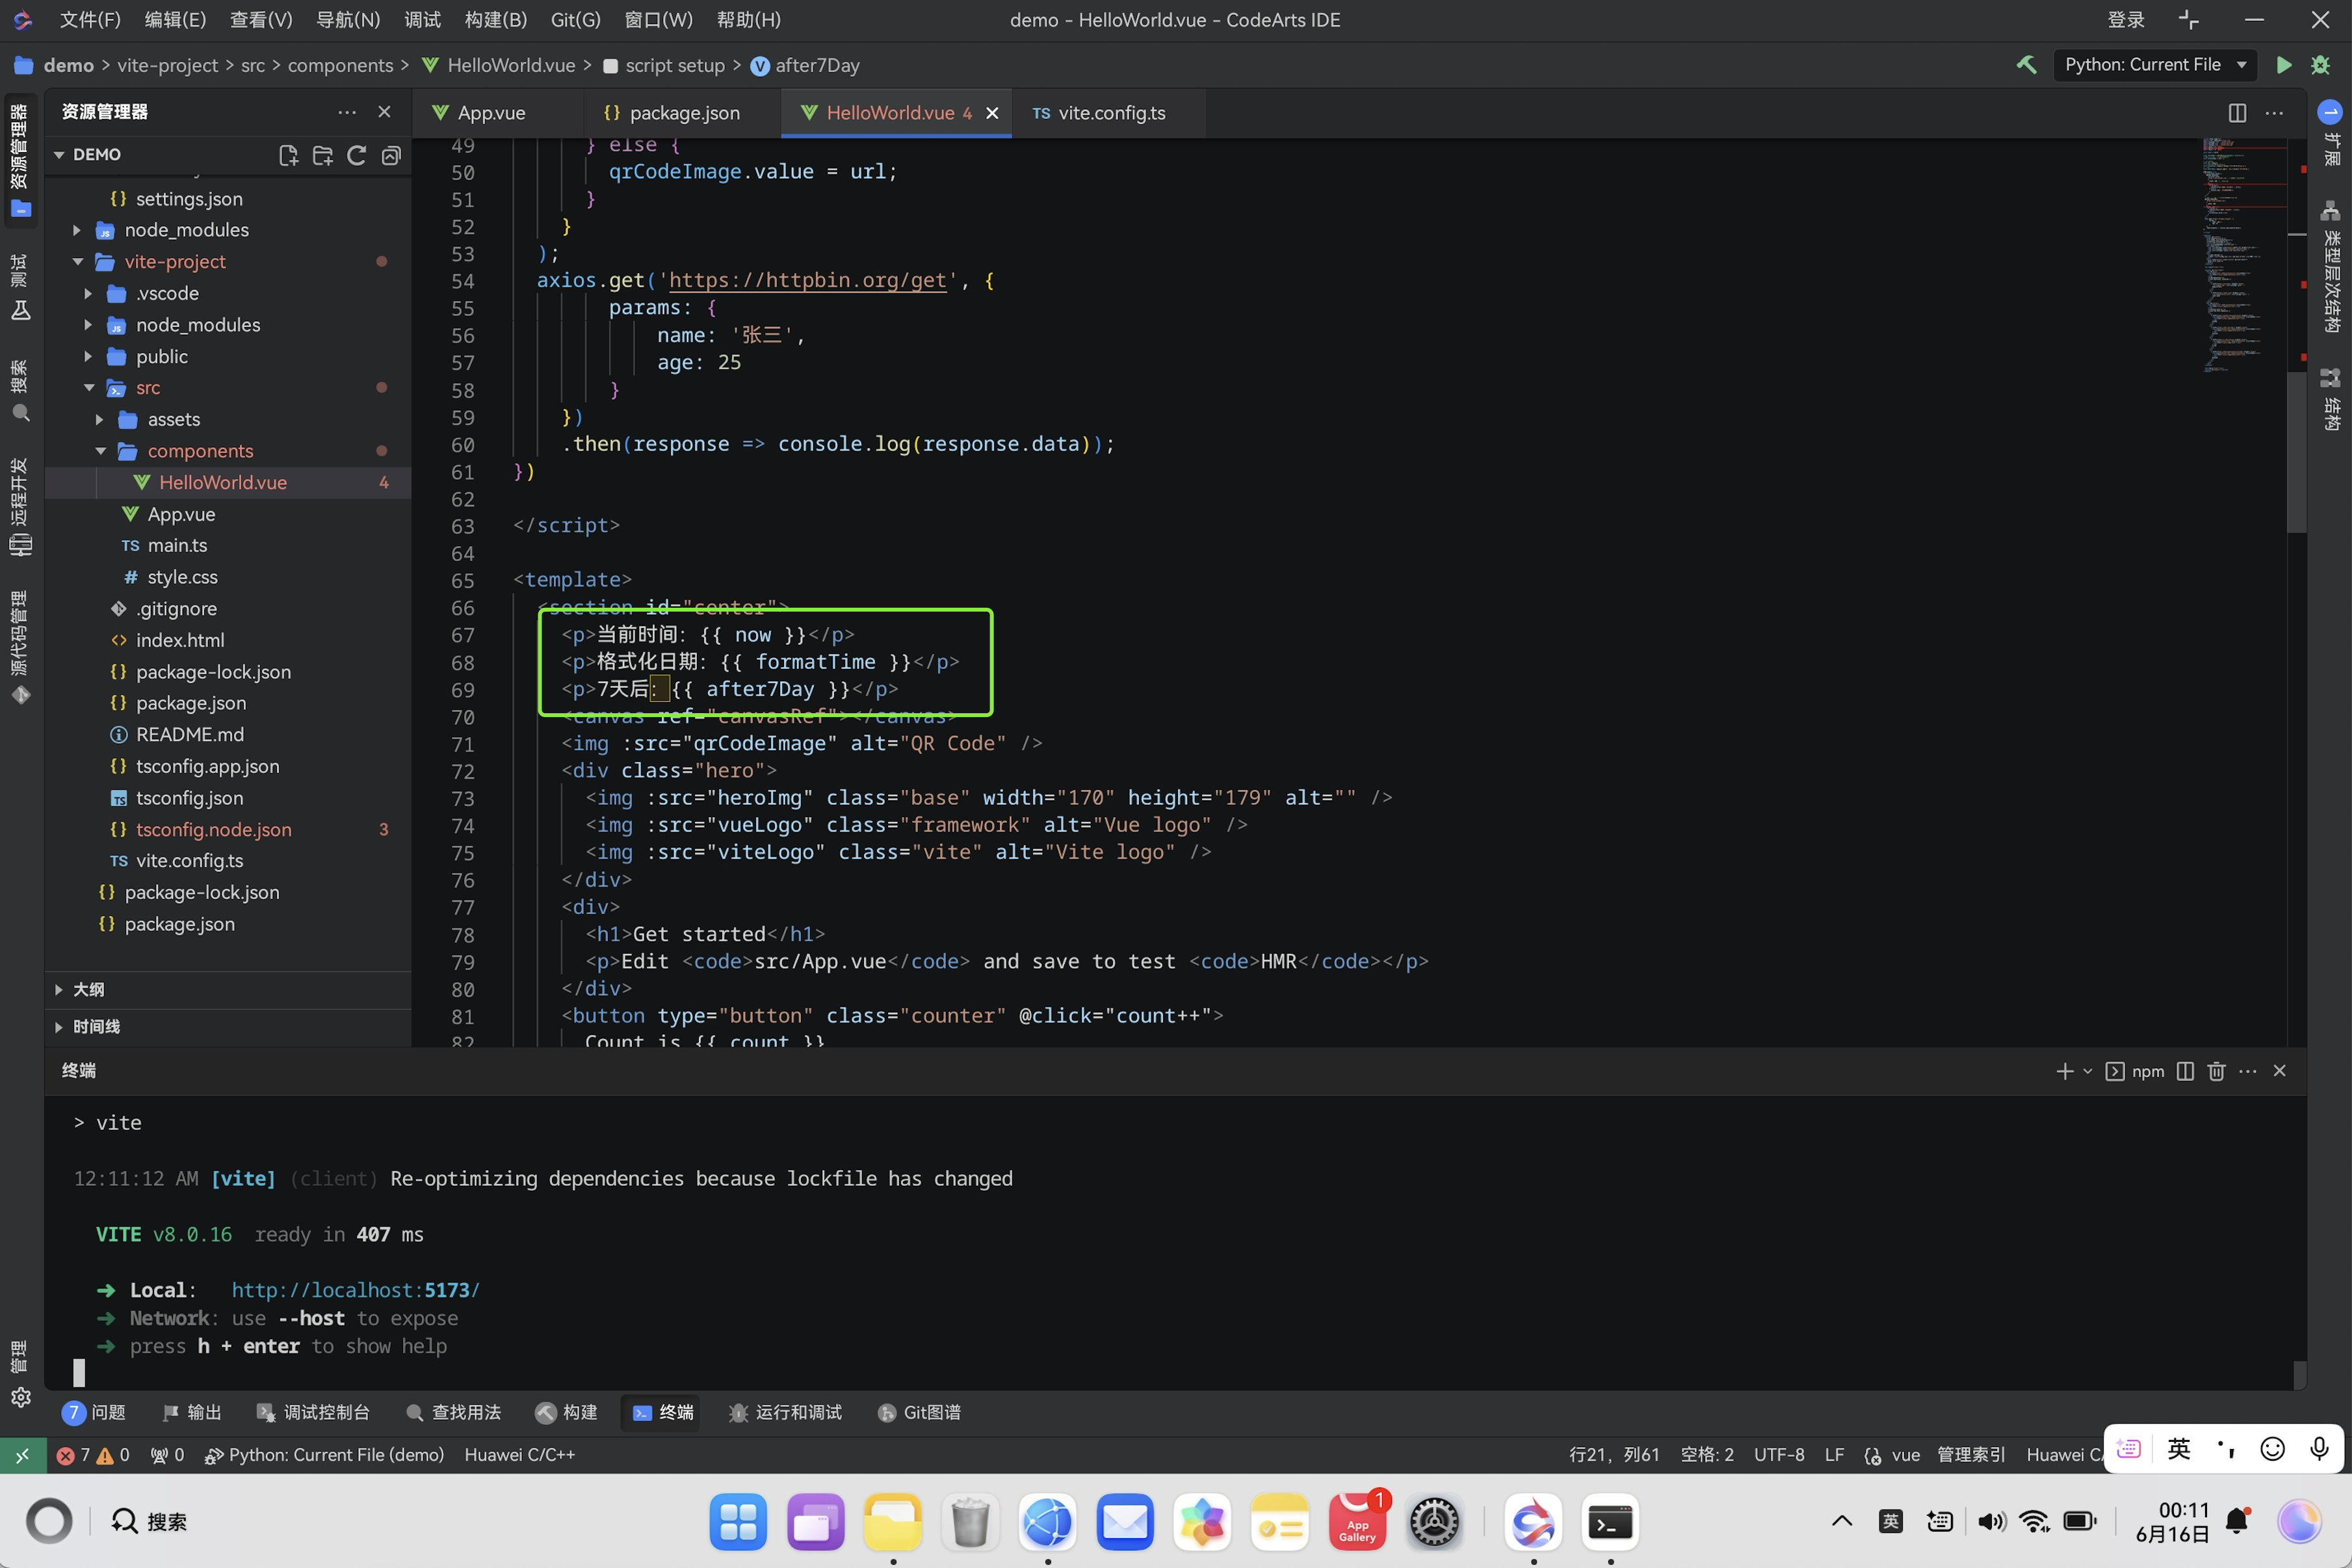Collapse the DEMO root section
Screen dimensions: 2352x1568
pyautogui.click(x=59, y=155)
